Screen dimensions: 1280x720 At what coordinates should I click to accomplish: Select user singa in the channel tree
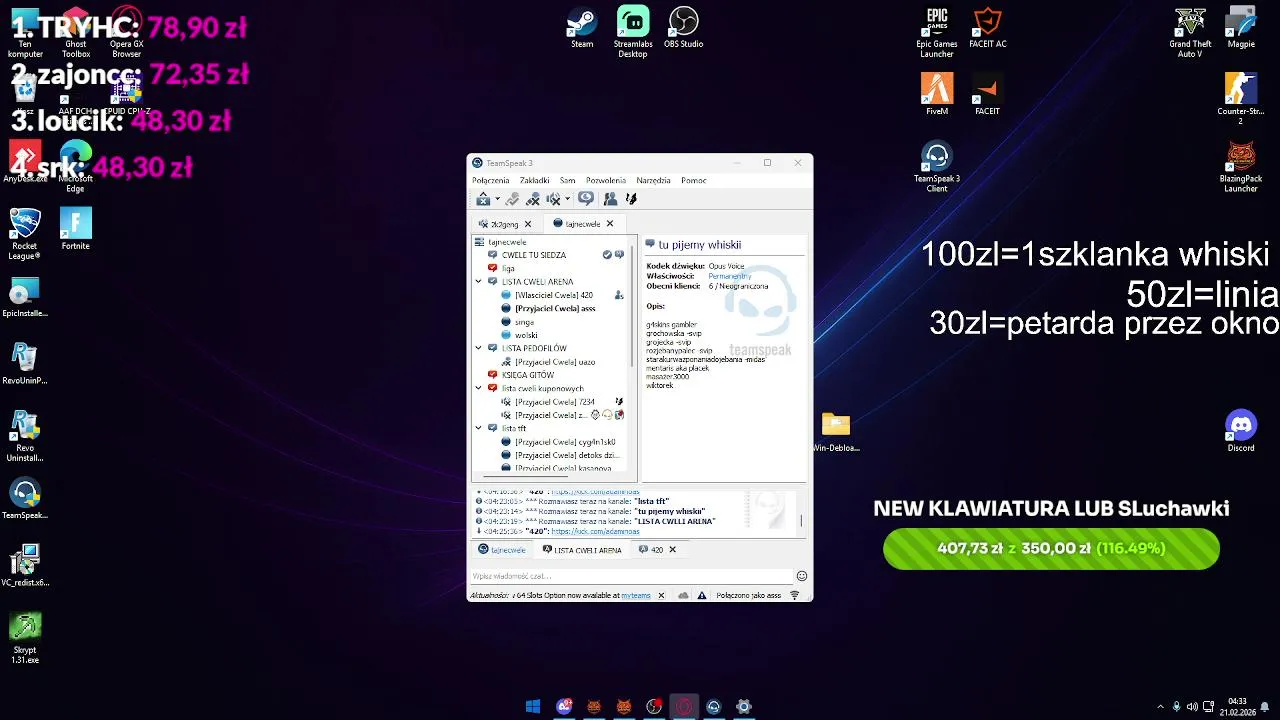coord(524,322)
